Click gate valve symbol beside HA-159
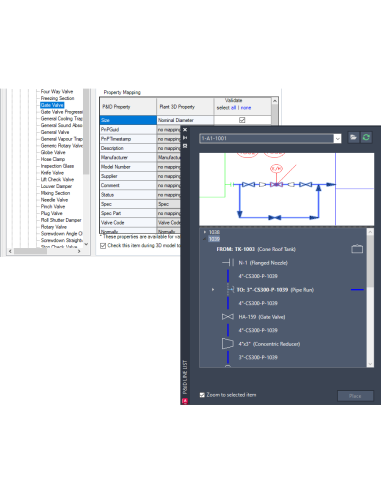 coord(228,317)
